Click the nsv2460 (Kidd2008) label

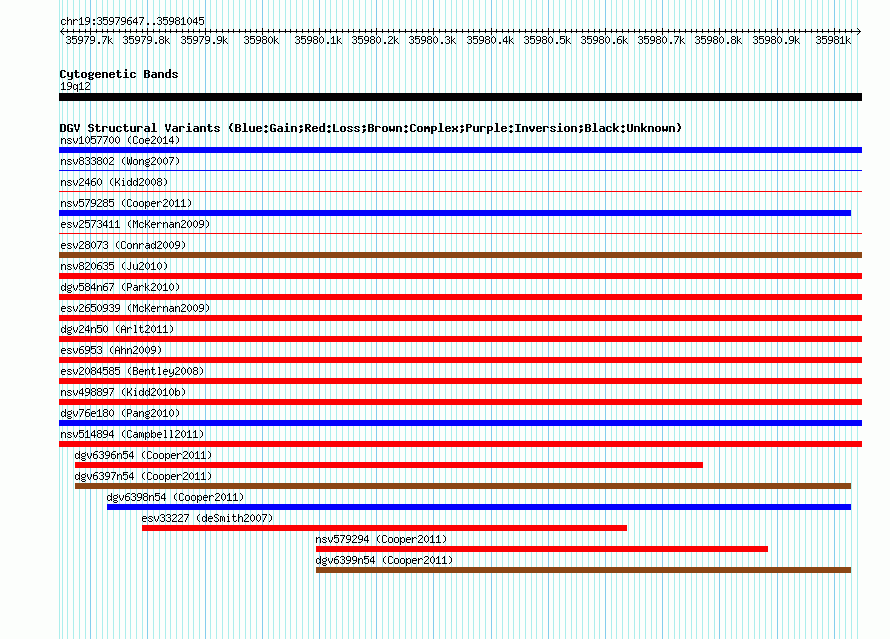click(x=114, y=182)
